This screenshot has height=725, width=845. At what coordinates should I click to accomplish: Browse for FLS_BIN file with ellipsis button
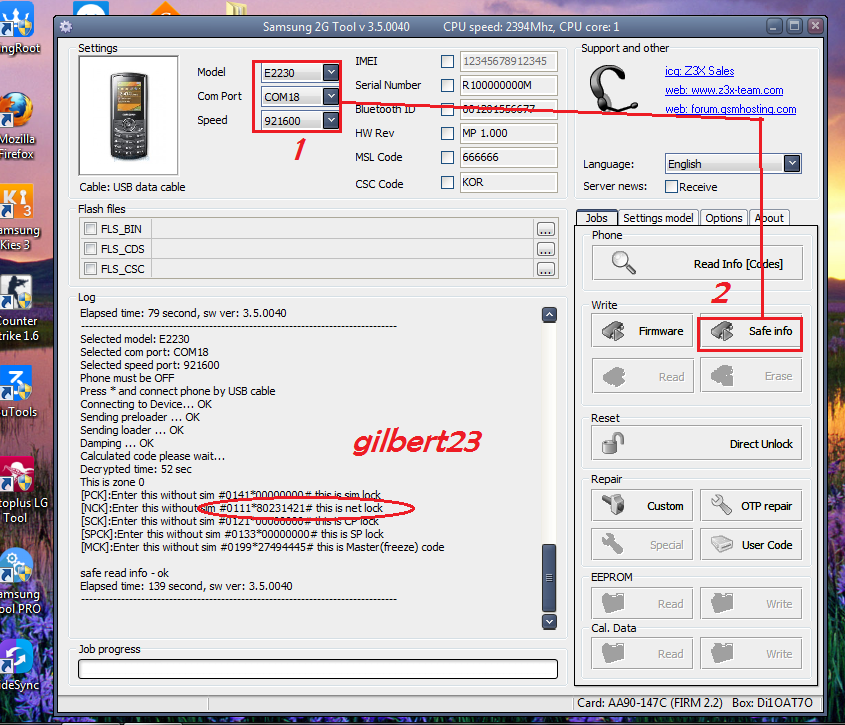point(545,230)
